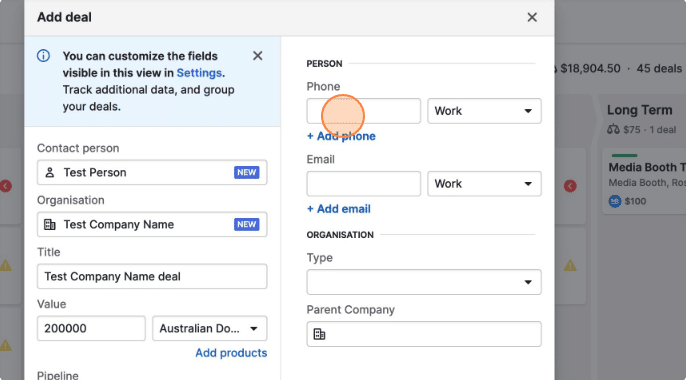This screenshot has height=380, width=686.
Task: Click the Title field with Test Company Name deal
Action: click(x=152, y=276)
